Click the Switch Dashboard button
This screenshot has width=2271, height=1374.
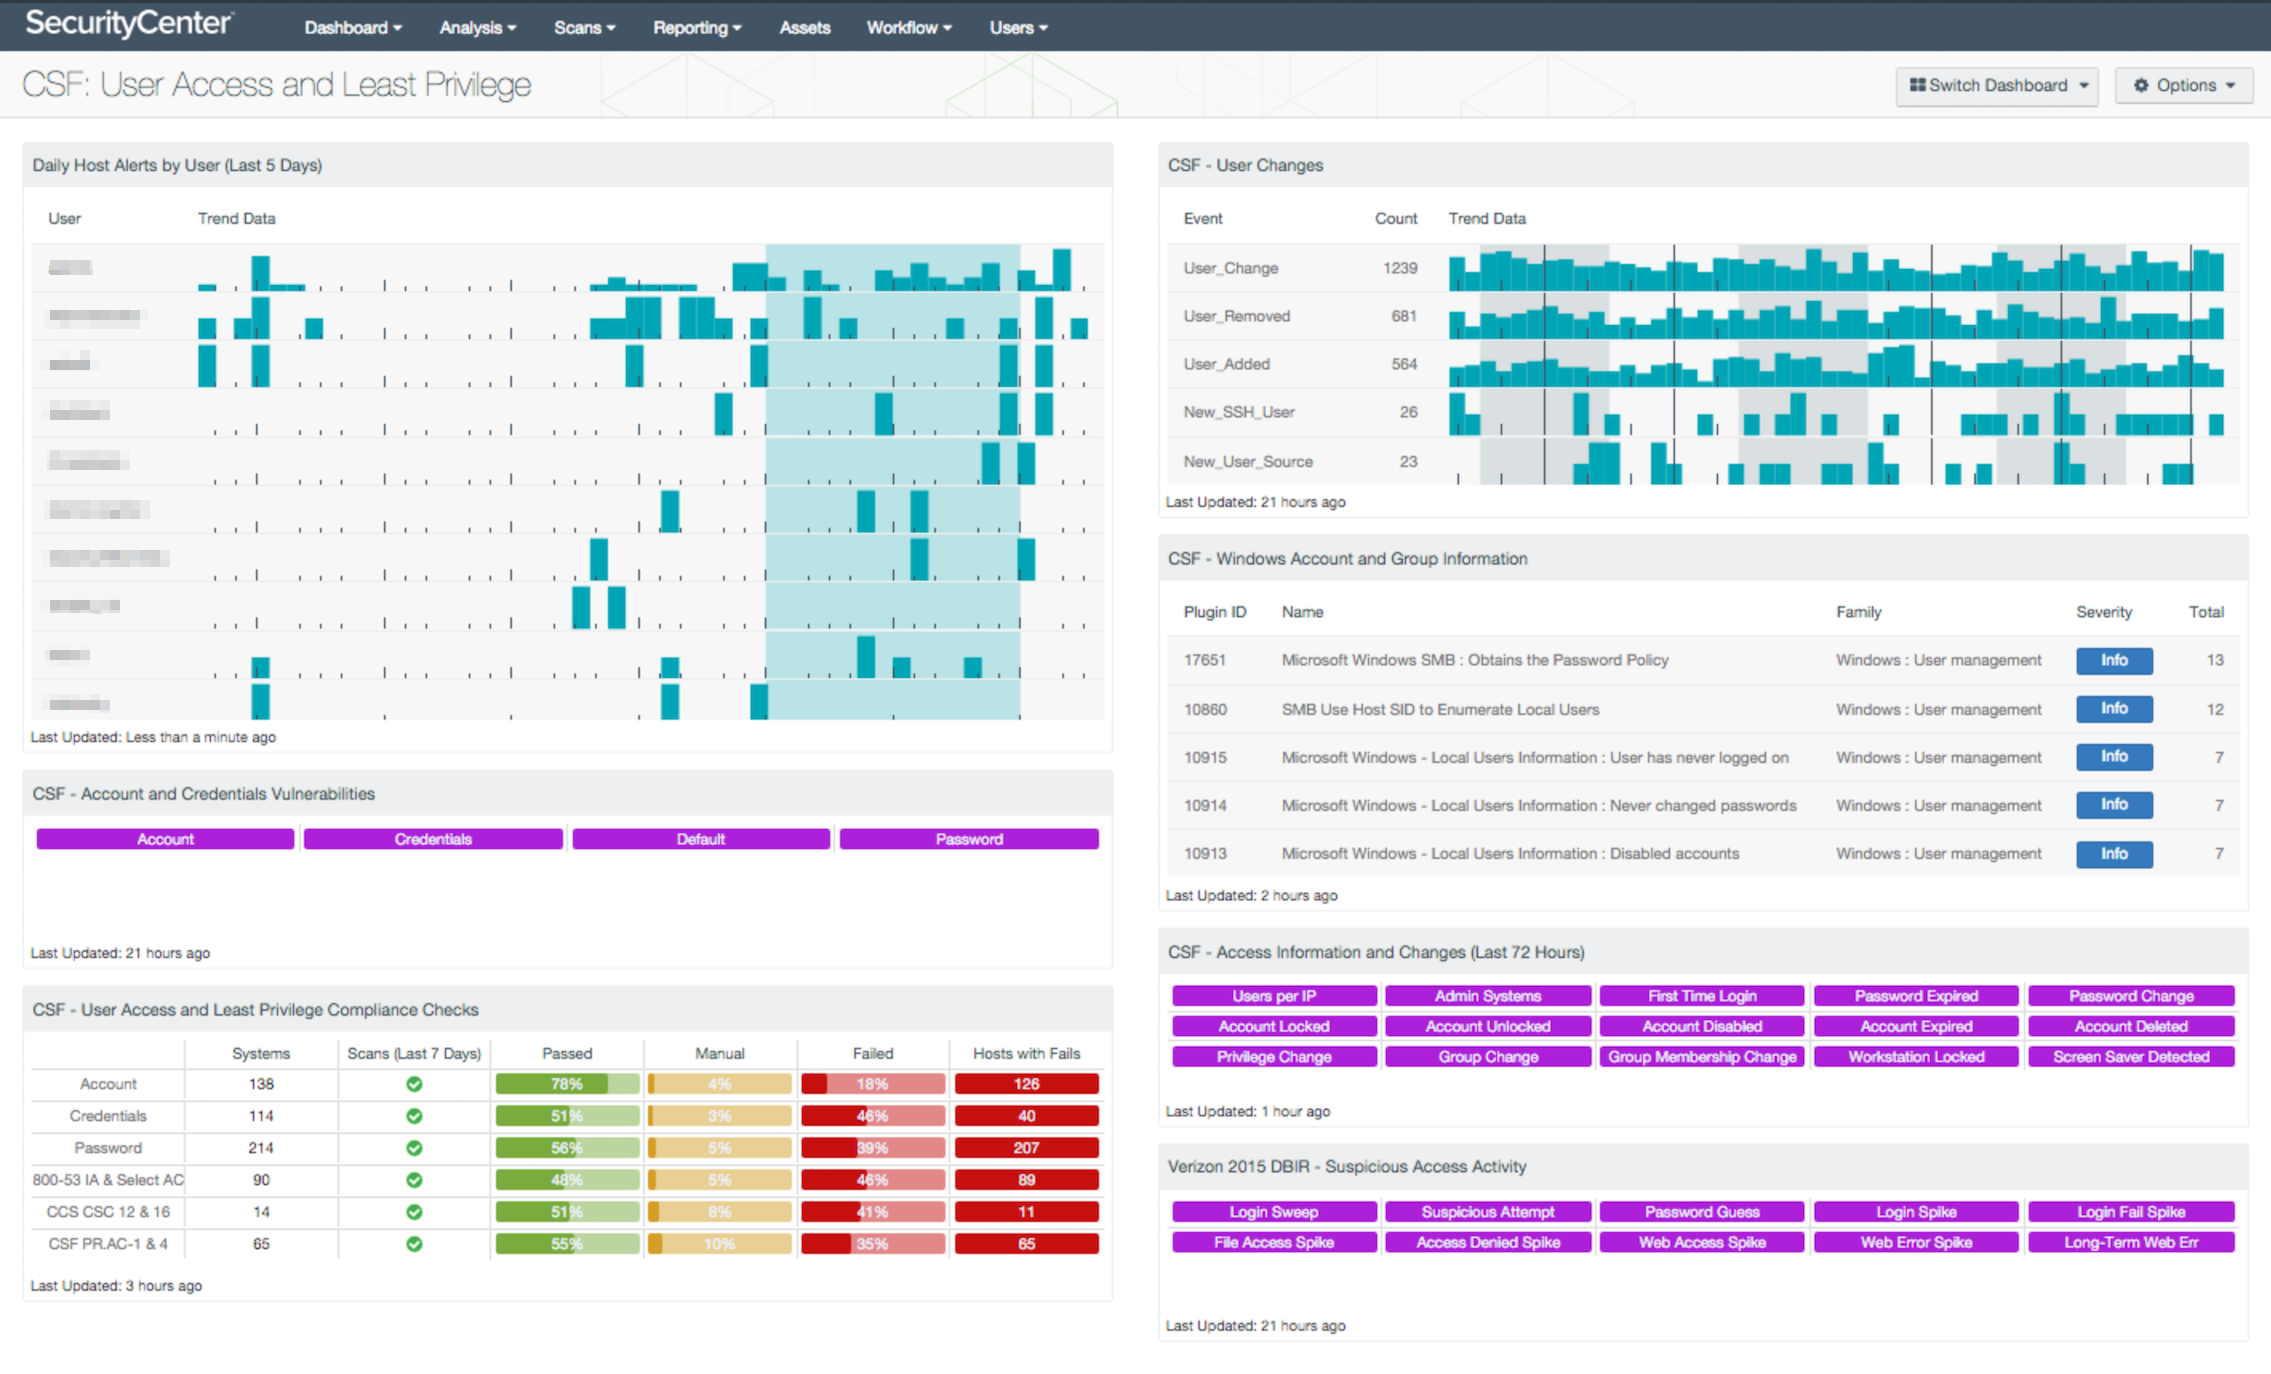pos(2000,88)
